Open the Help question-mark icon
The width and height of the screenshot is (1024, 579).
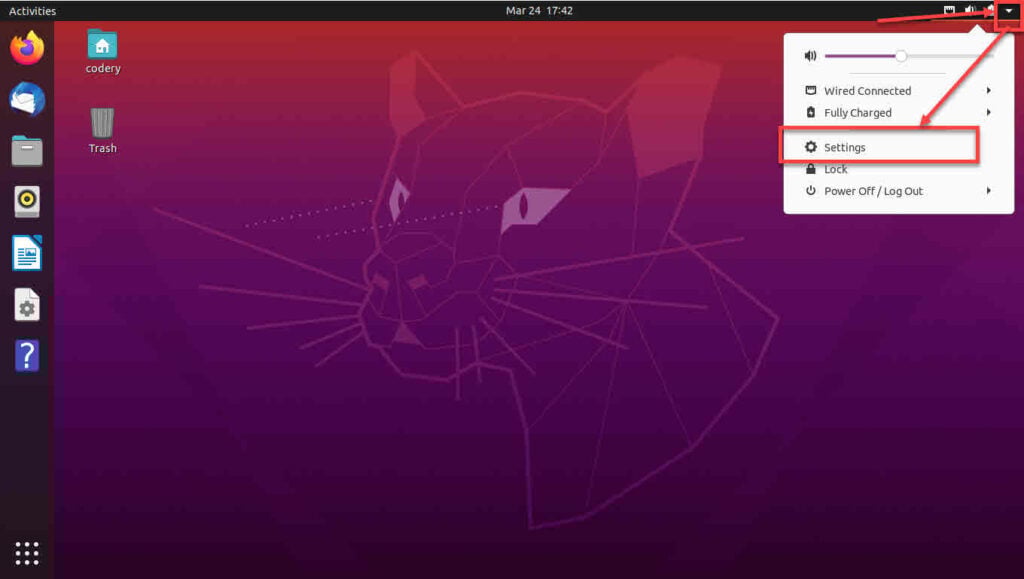(x=27, y=356)
